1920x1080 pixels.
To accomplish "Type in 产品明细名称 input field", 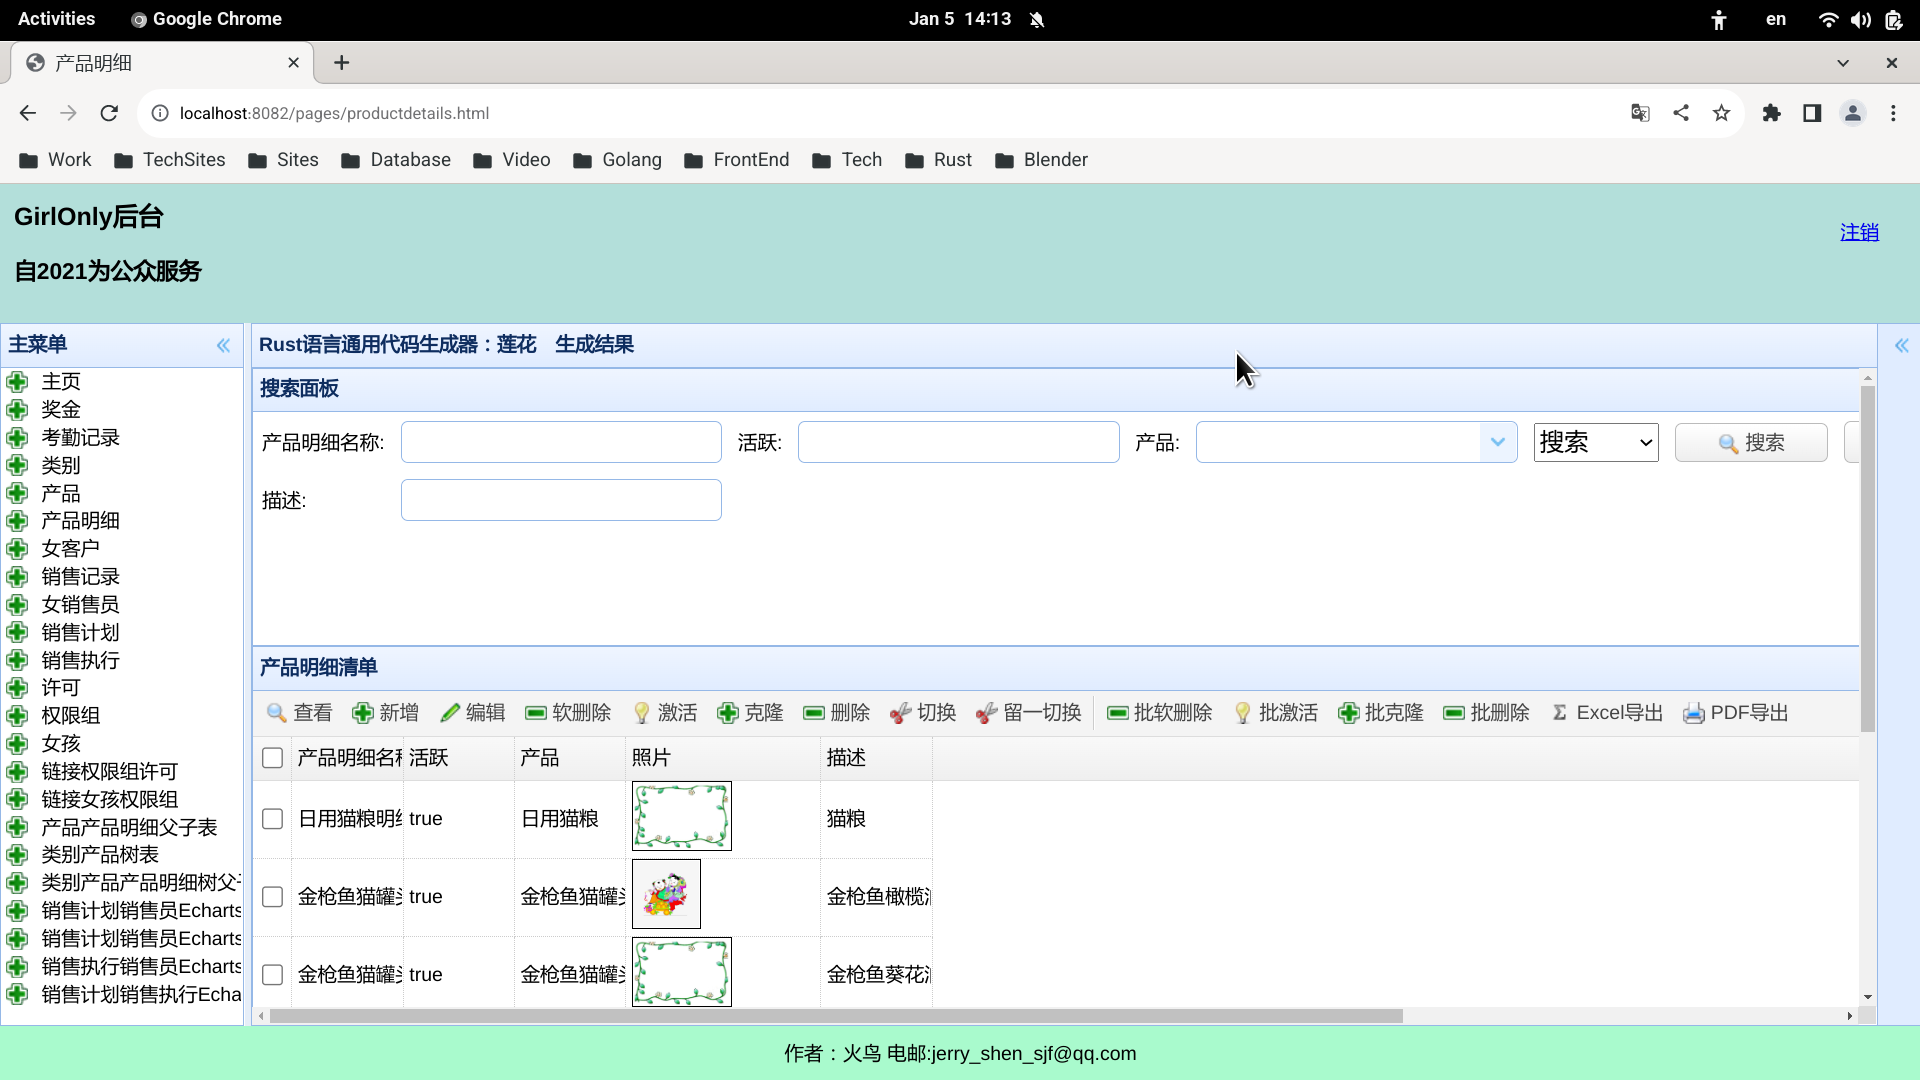I will point(560,442).
